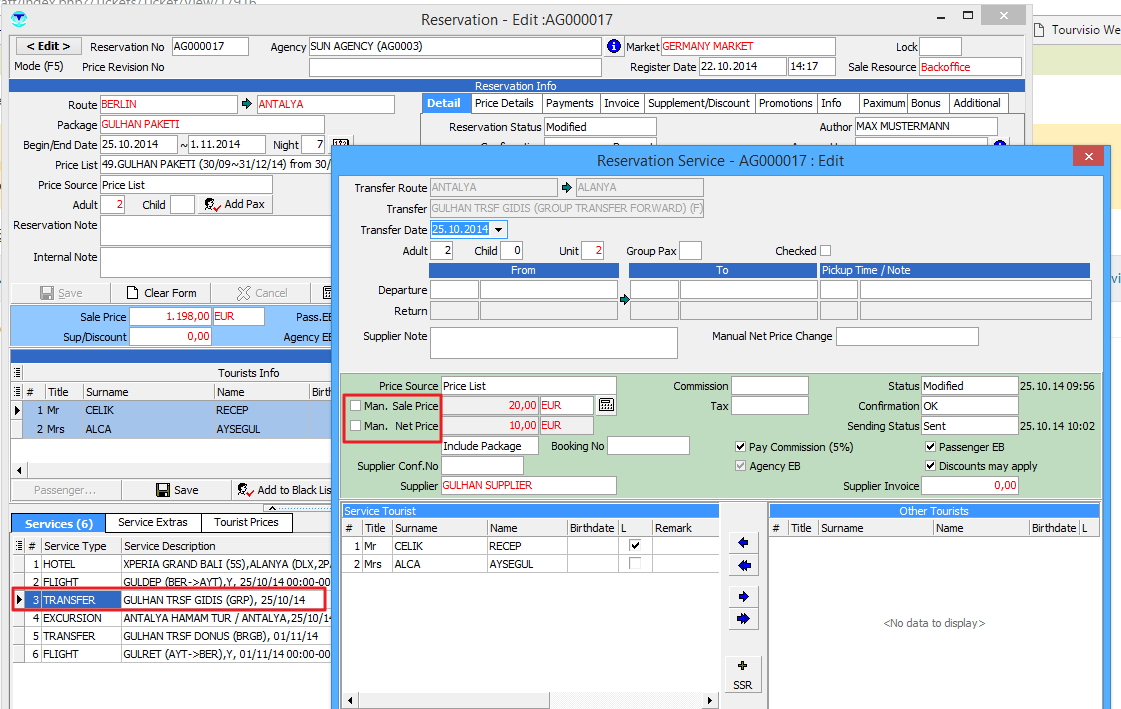Click the single left arrow tourist button
Viewport: 1121px width, 709px height.
pyautogui.click(x=743, y=543)
